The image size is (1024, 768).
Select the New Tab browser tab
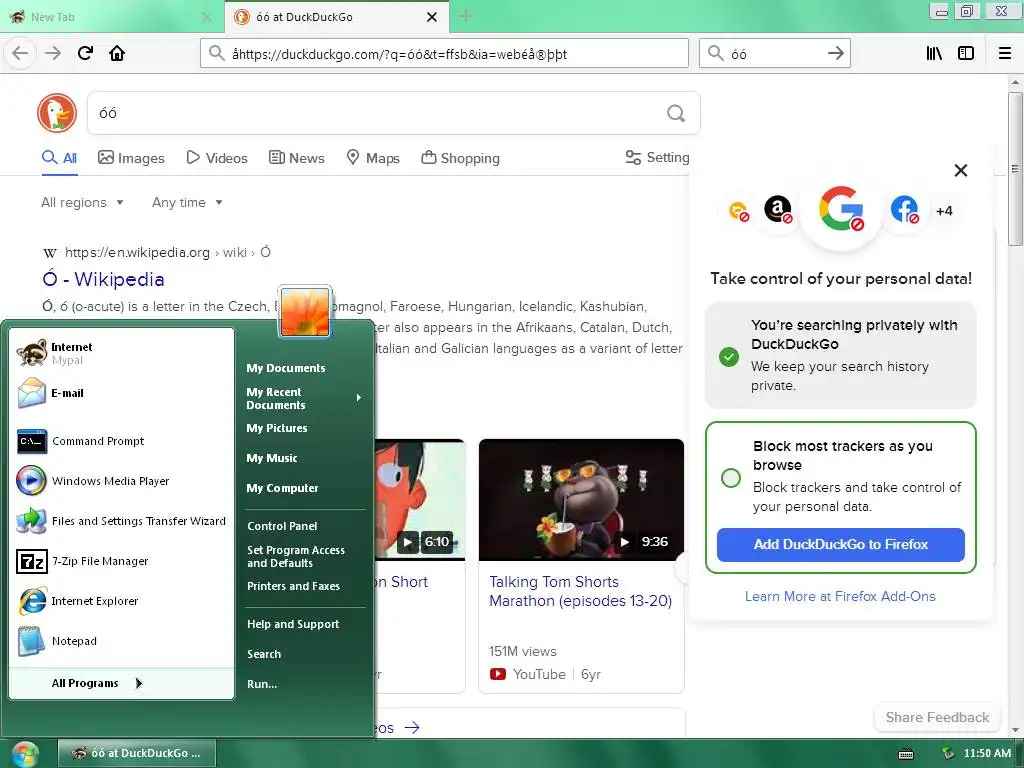[111, 17]
